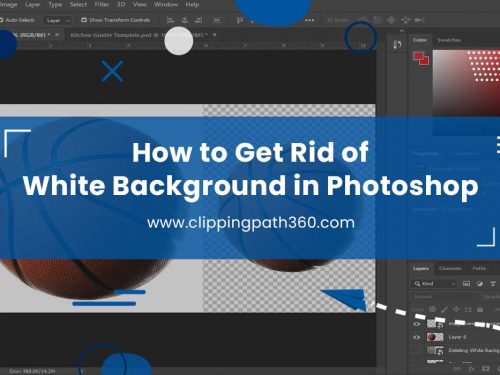The height and width of the screenshot is (375, 500).
Task: Select the 3D camera scale mode icon
Action: 419,20
